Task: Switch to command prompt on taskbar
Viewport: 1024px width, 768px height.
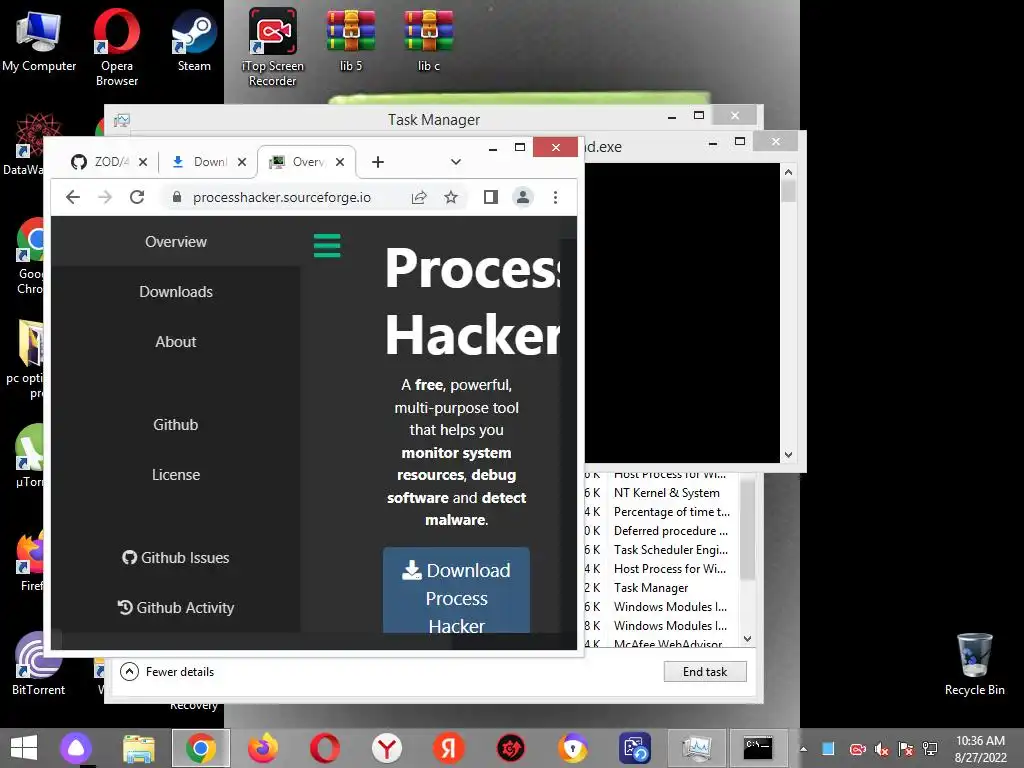Action: [x=758, y=748]
